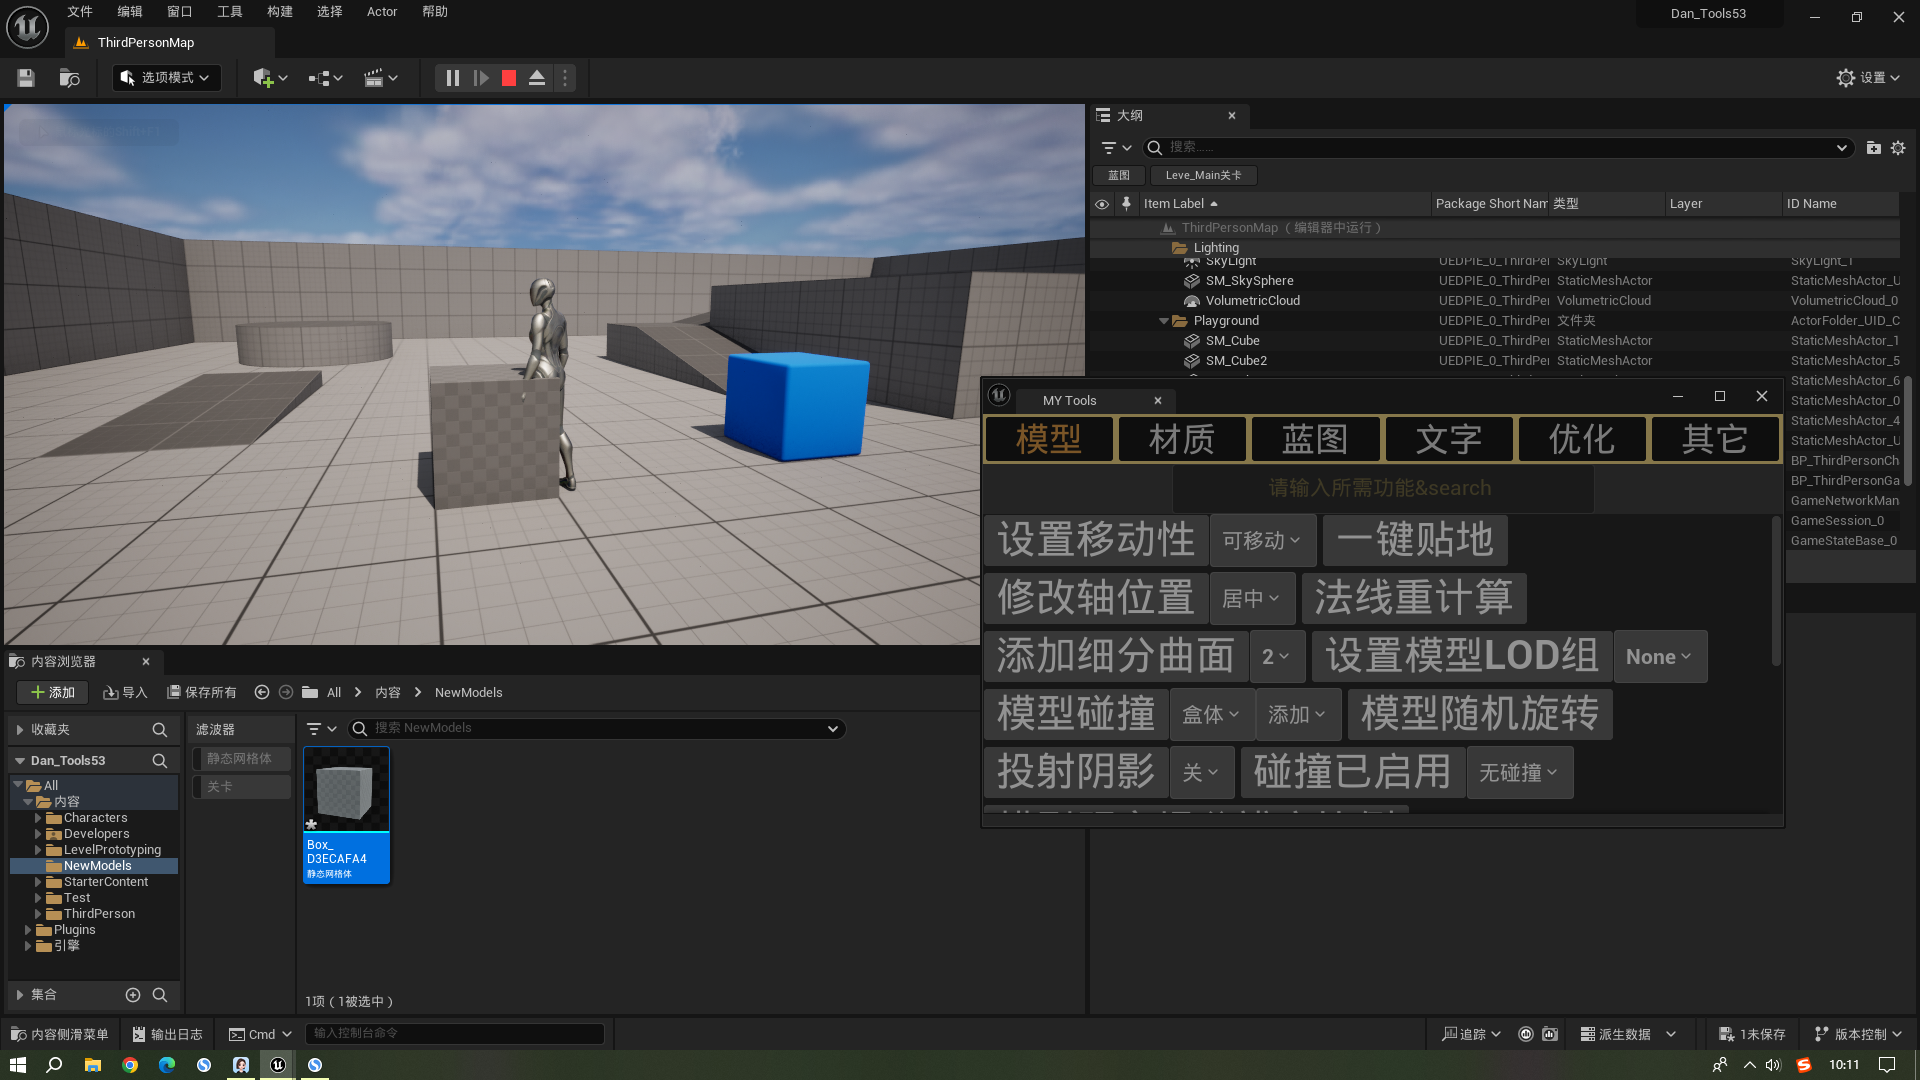Open the Settings gear menu
This screenshot has width=1920, height=1080.
1868,78
